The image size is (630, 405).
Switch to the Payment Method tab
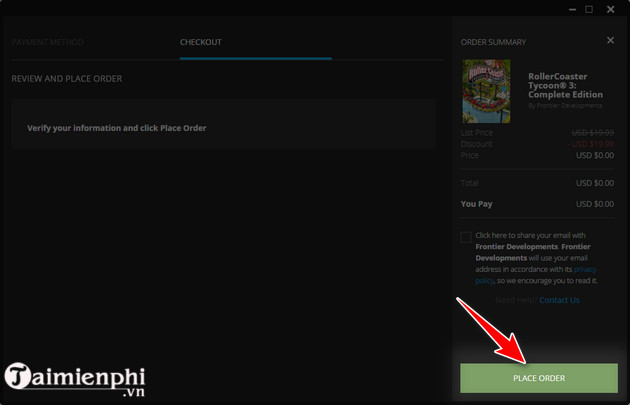click(x=47, y=42)
